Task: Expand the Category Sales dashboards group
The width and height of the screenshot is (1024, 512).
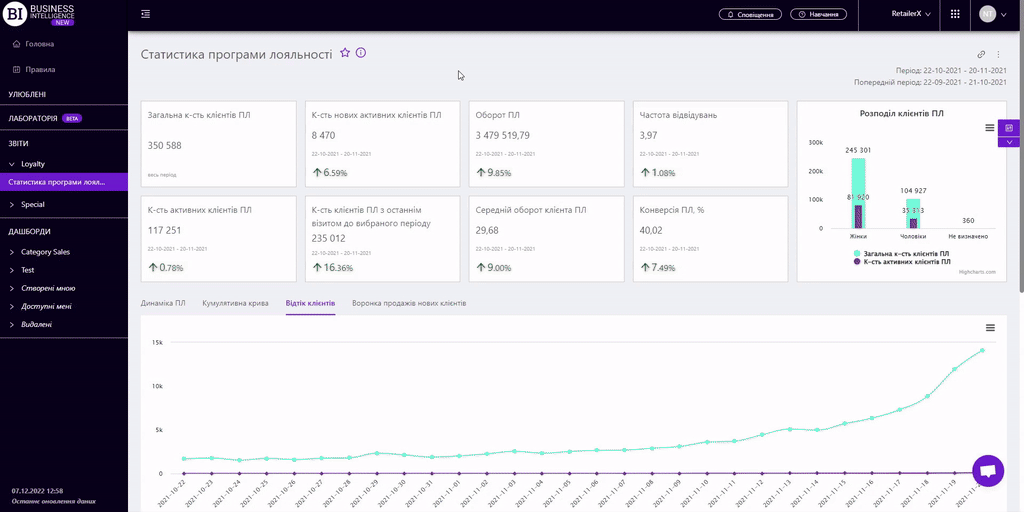Action: 45,252
